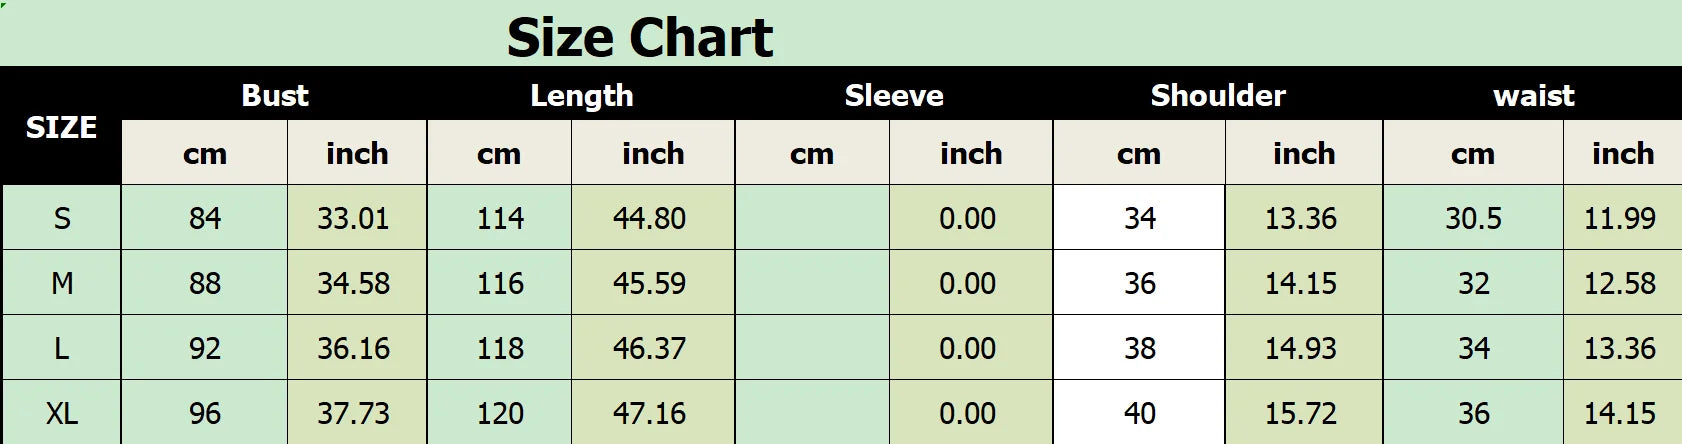The image size is (1682, 444).
Task: Click length cm value 120
Action: [x=500, y=413]
